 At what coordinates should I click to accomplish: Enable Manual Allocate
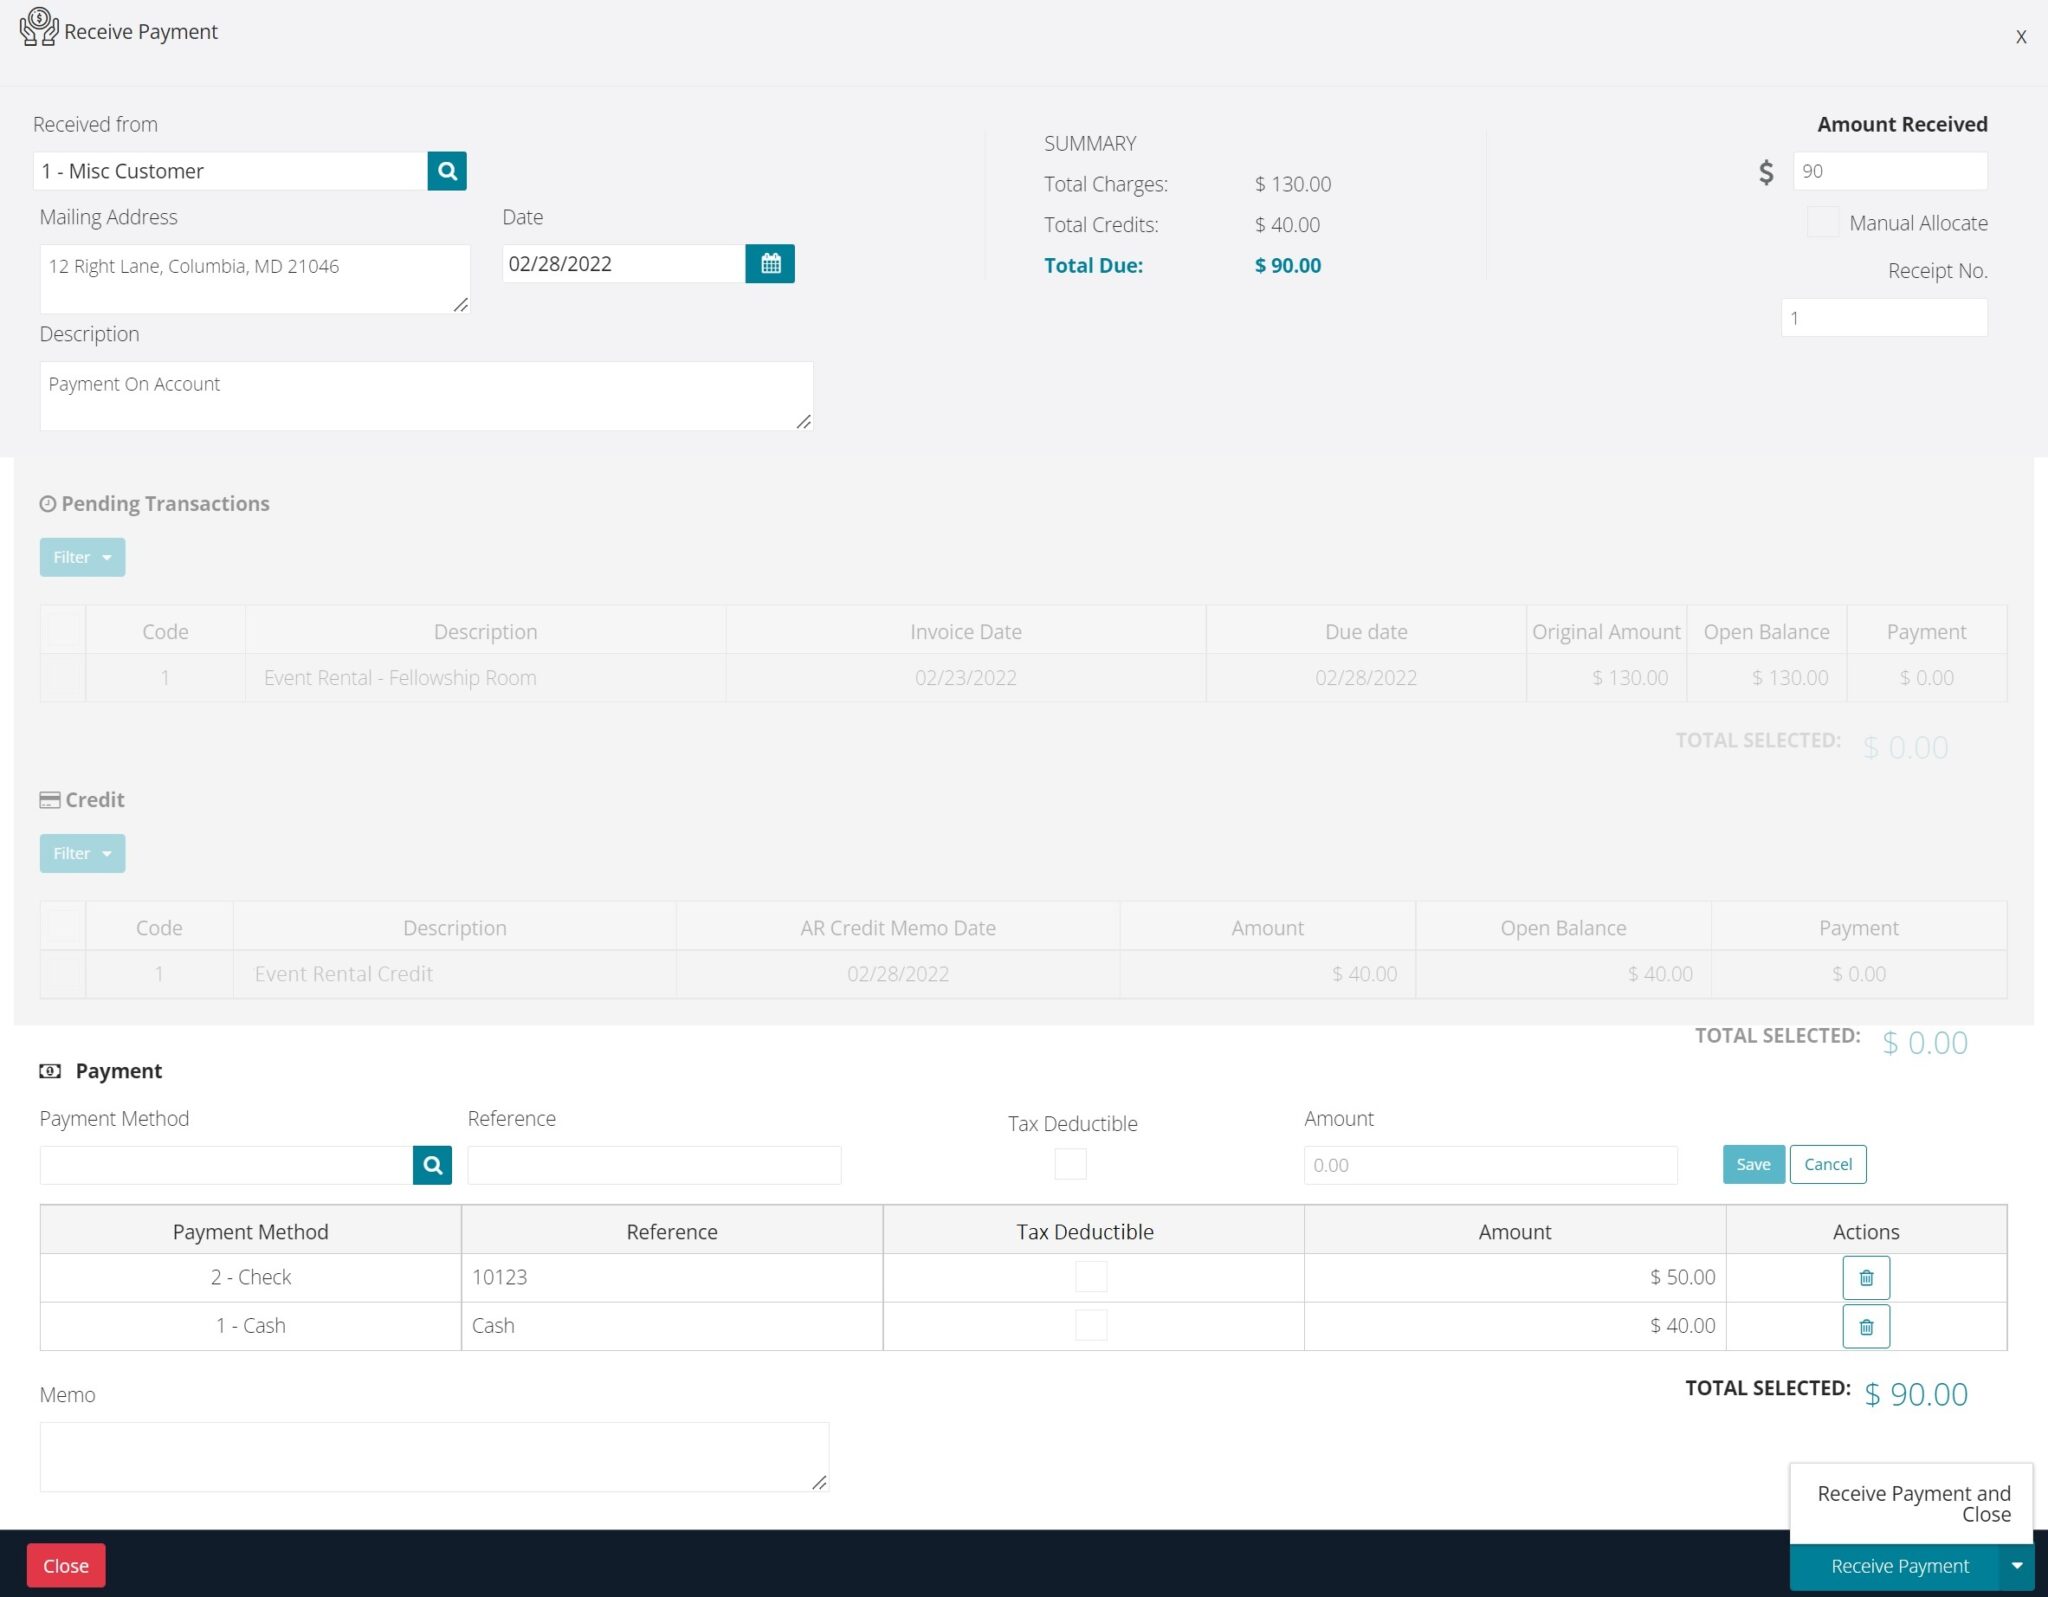tap(1823, 222)
